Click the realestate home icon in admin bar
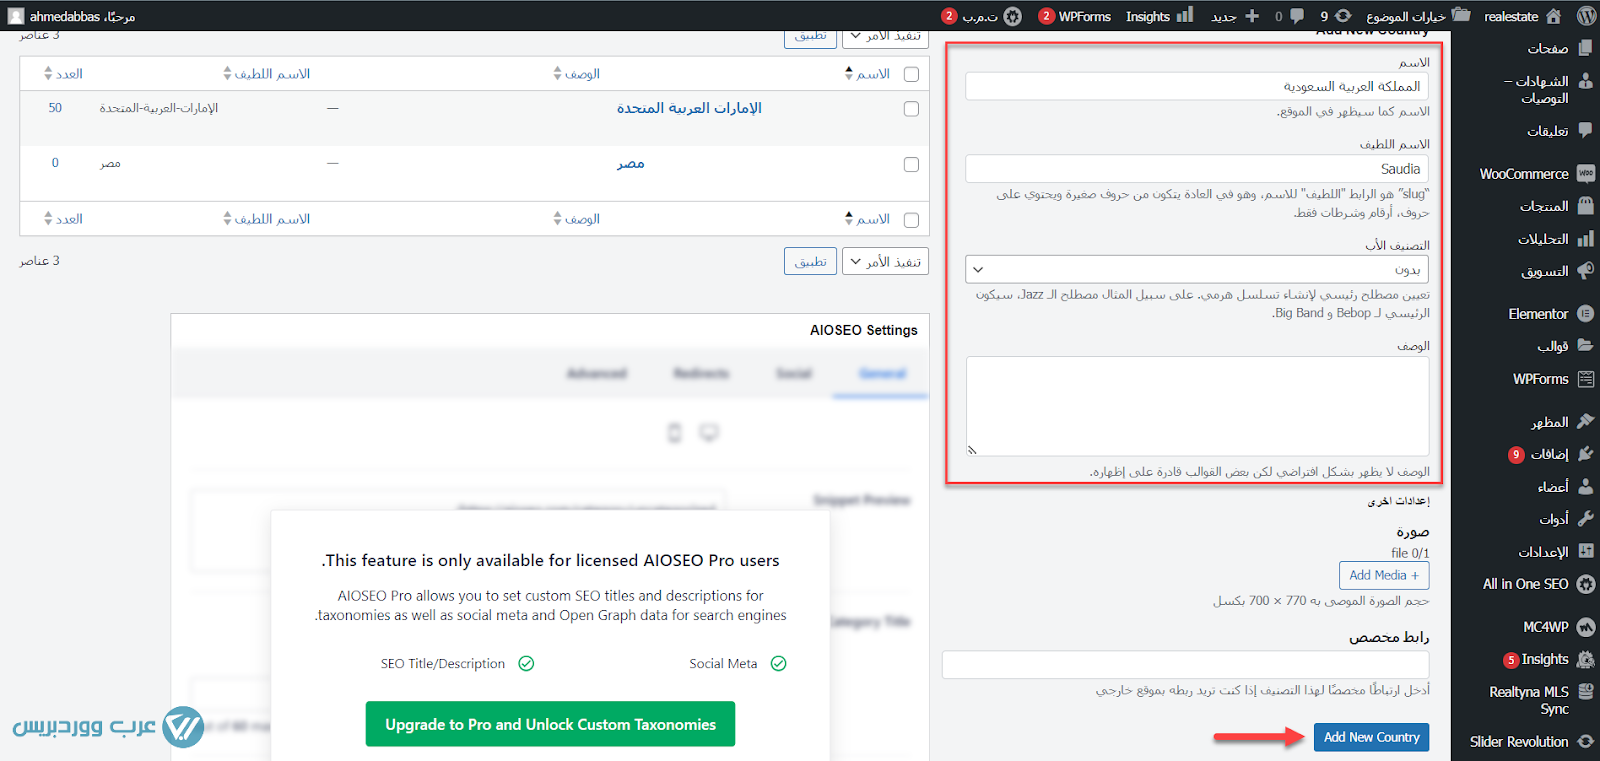1600x761 pixels. pos(1553,16)
